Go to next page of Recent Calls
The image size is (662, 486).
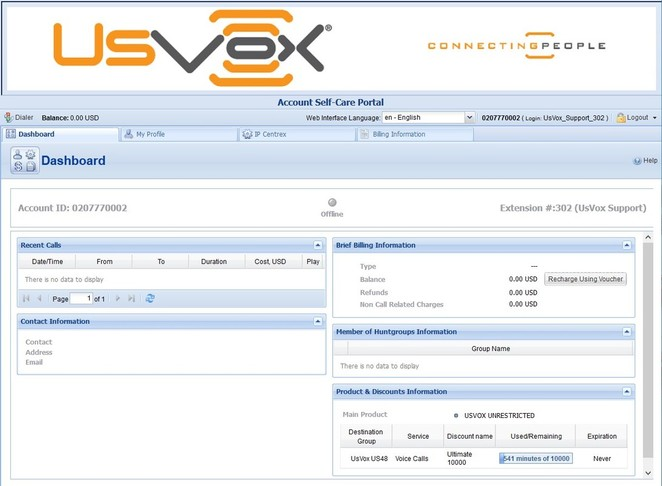coord(118,299)
